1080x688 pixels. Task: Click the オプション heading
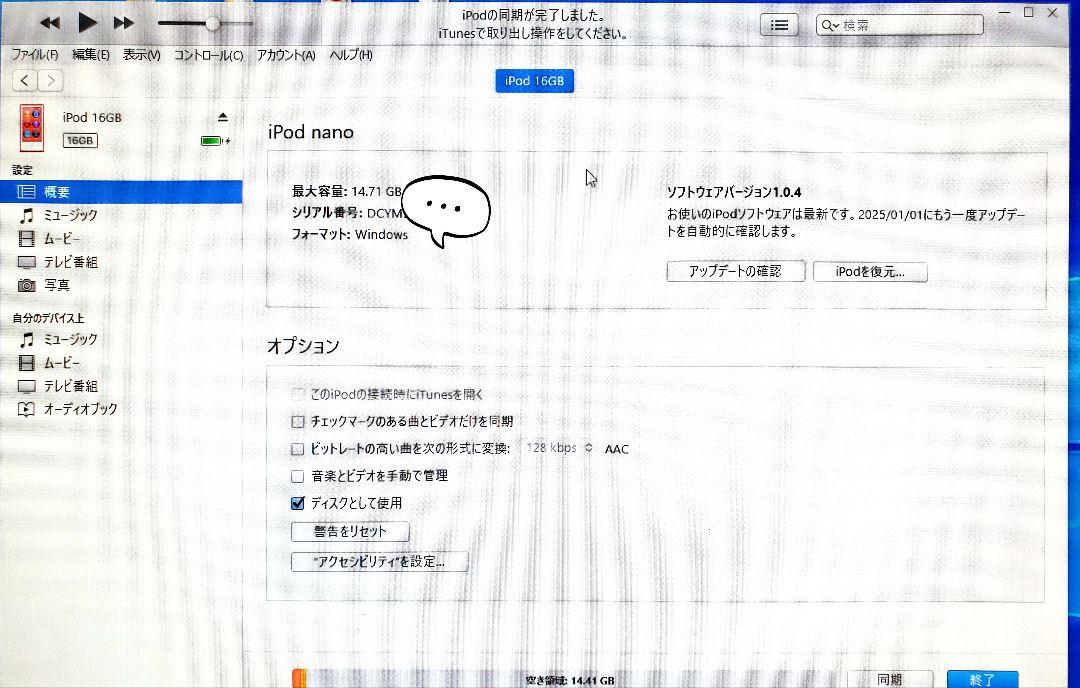[303, 346]
